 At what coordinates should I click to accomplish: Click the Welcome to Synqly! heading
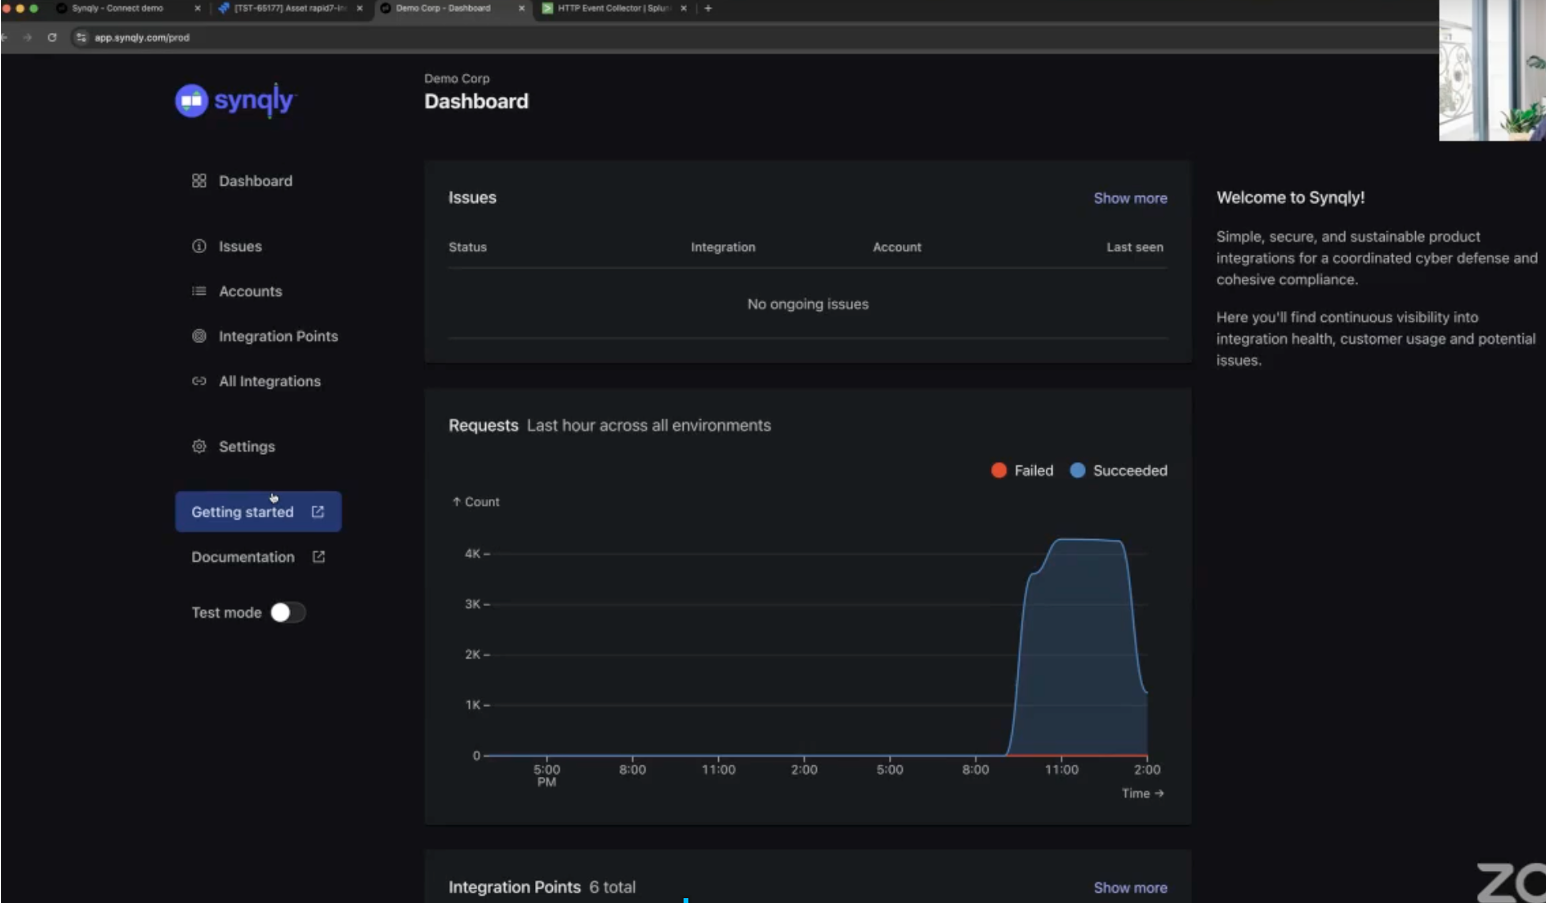coord(1290,198)
